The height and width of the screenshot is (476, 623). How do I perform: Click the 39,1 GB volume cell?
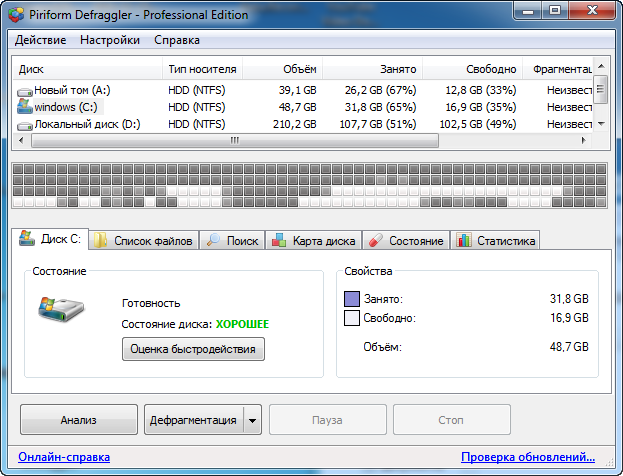298,91
